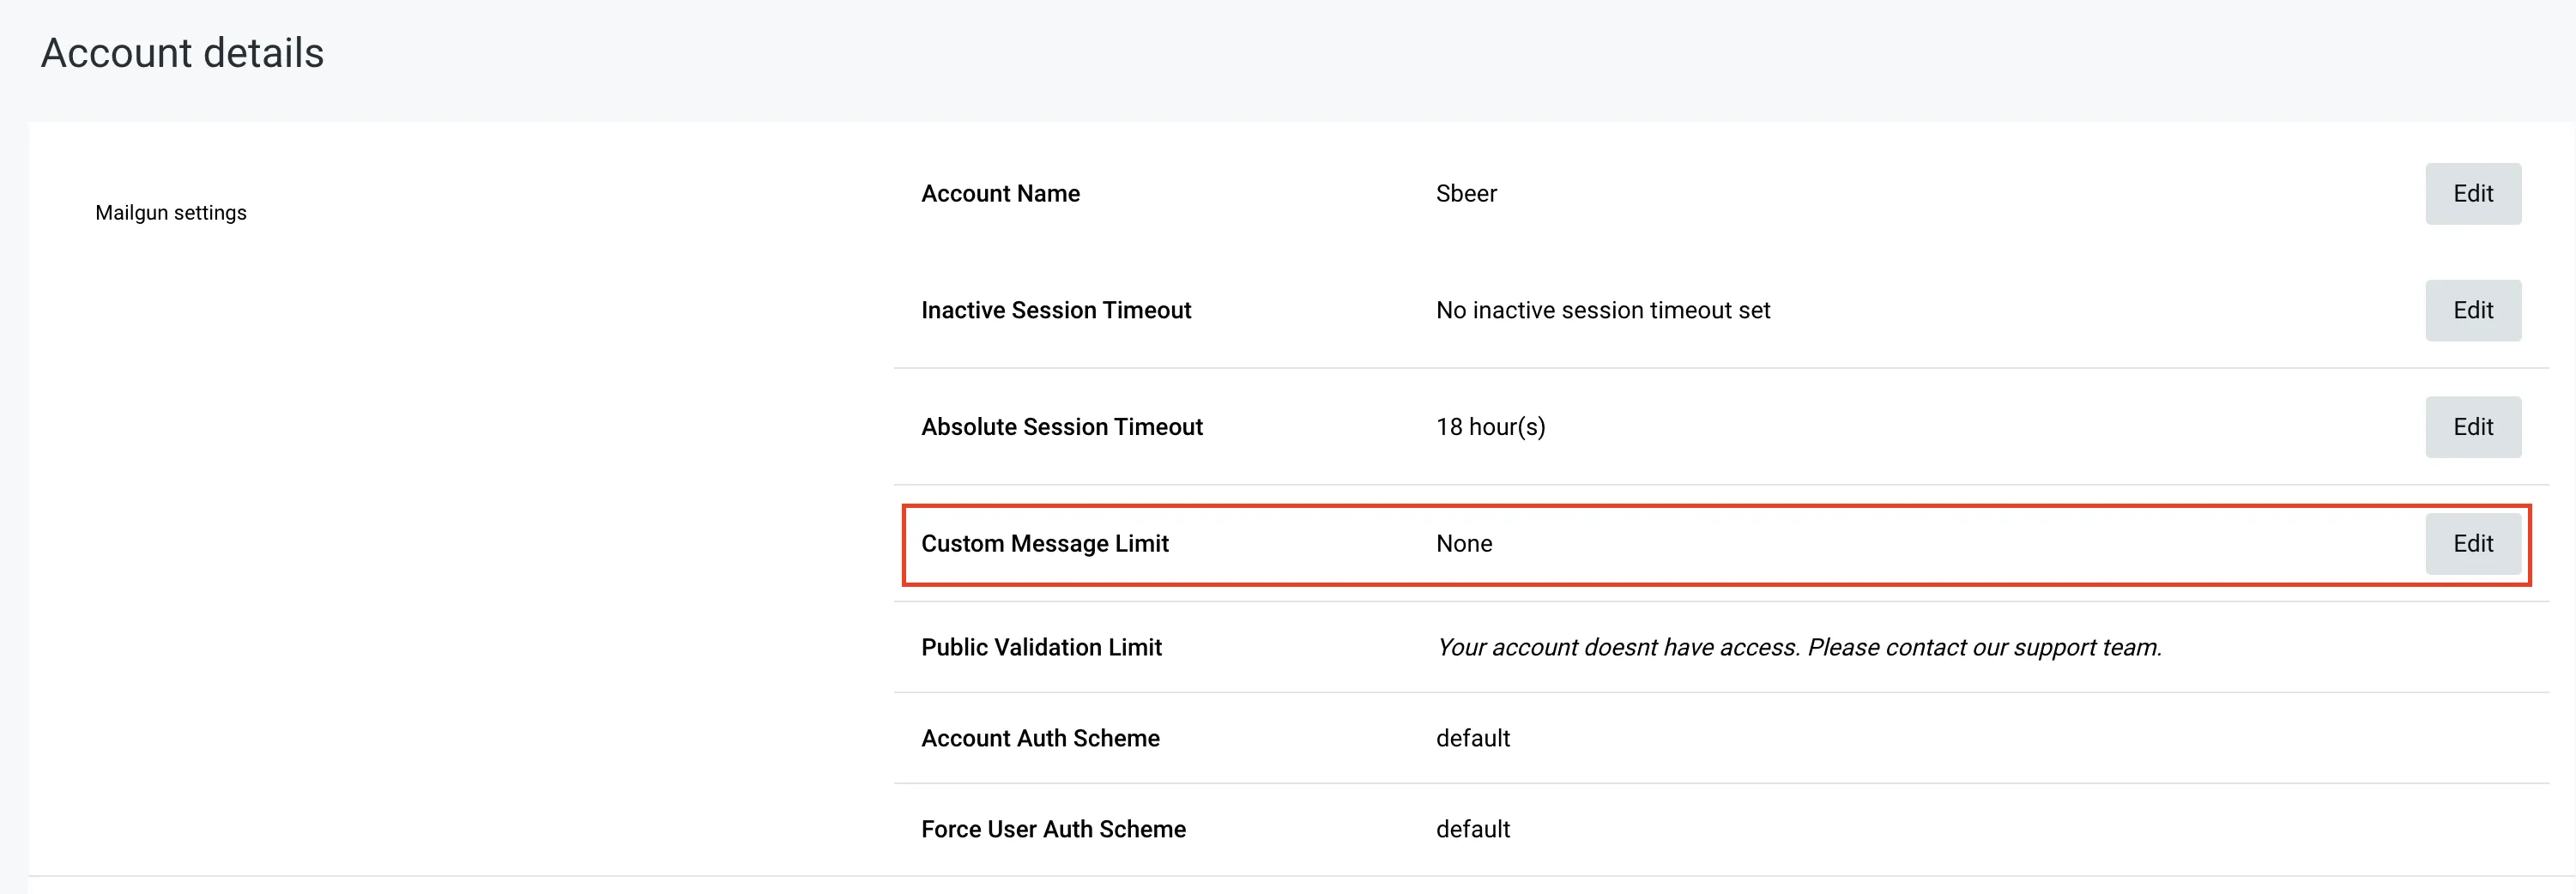Select the Absolute Session Timeout label
This screenshot has width=2576, height=894.
1061,427
